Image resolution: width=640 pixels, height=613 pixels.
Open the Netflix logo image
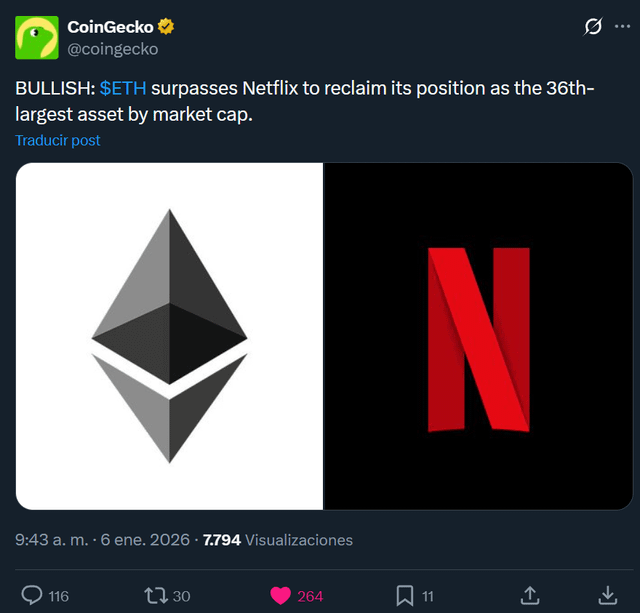tap(478, 335)
